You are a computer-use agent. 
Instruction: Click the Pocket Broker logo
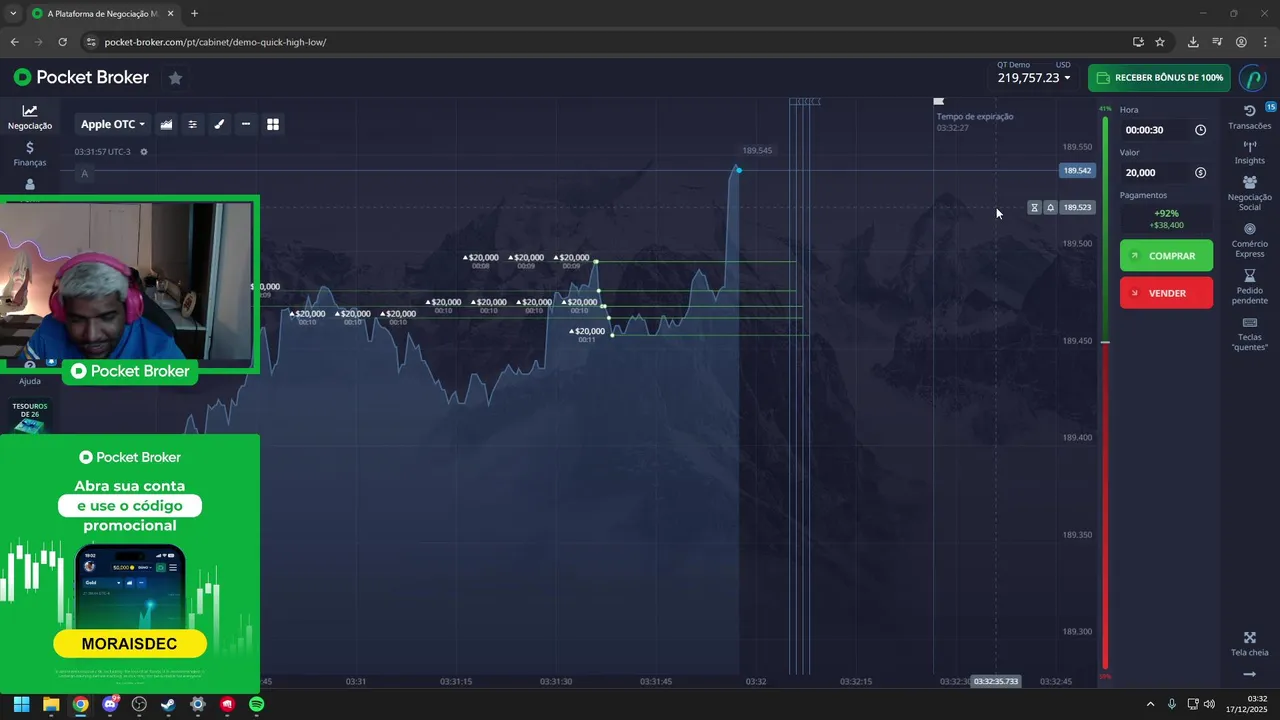81,77
